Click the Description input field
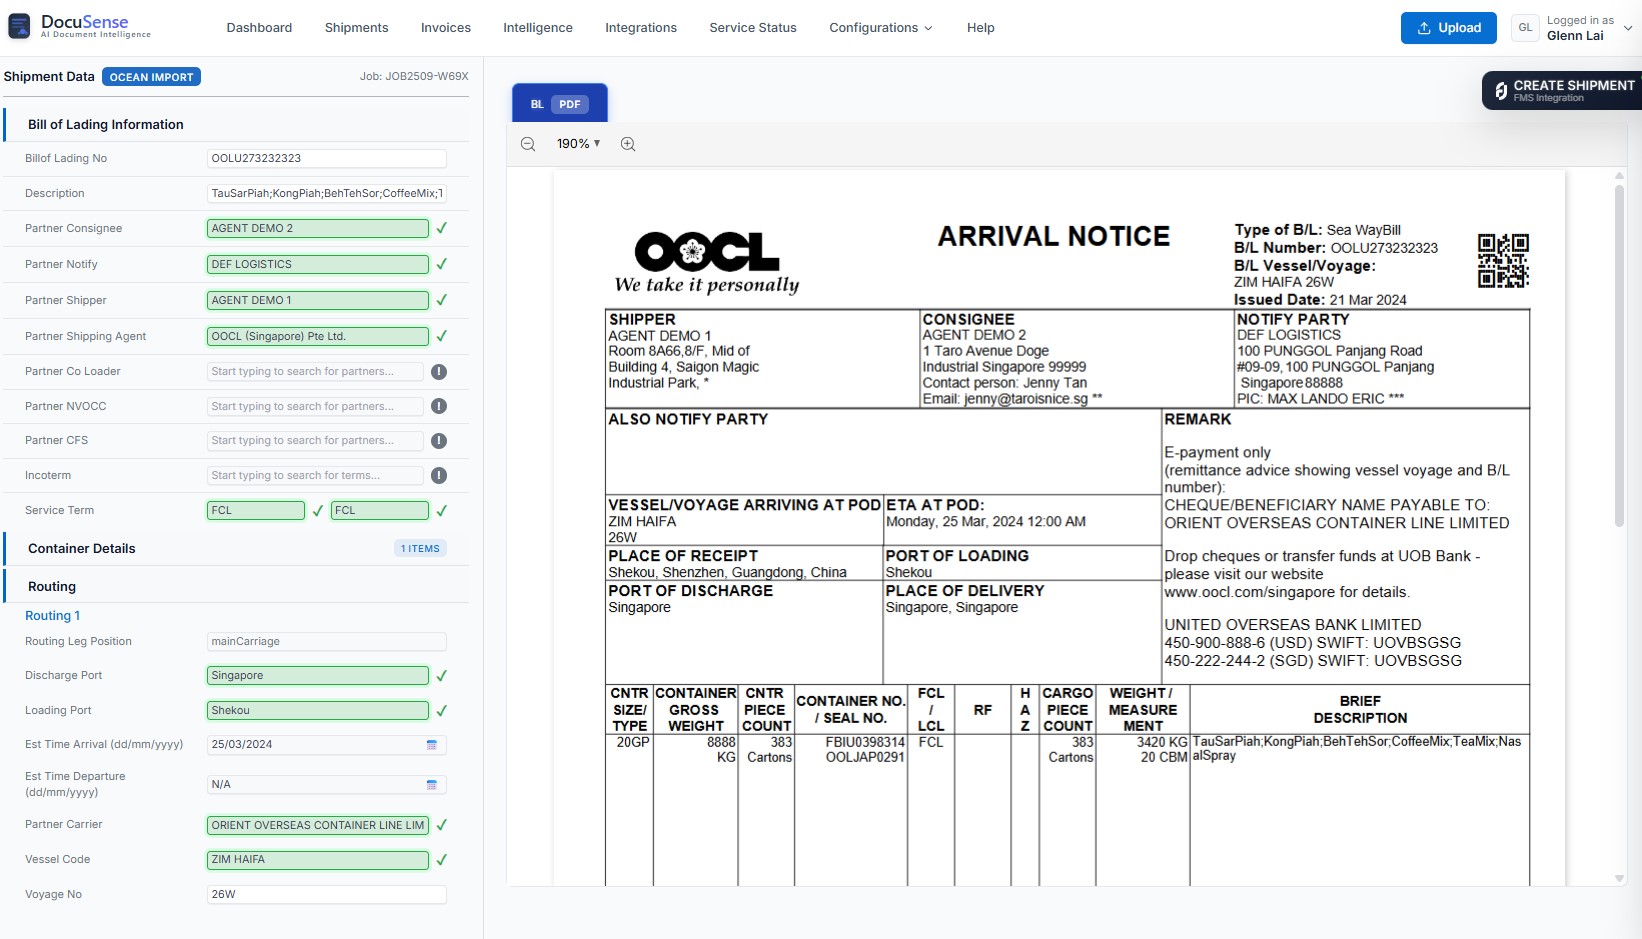1642x939 pixels. click(x=326, y=194)
